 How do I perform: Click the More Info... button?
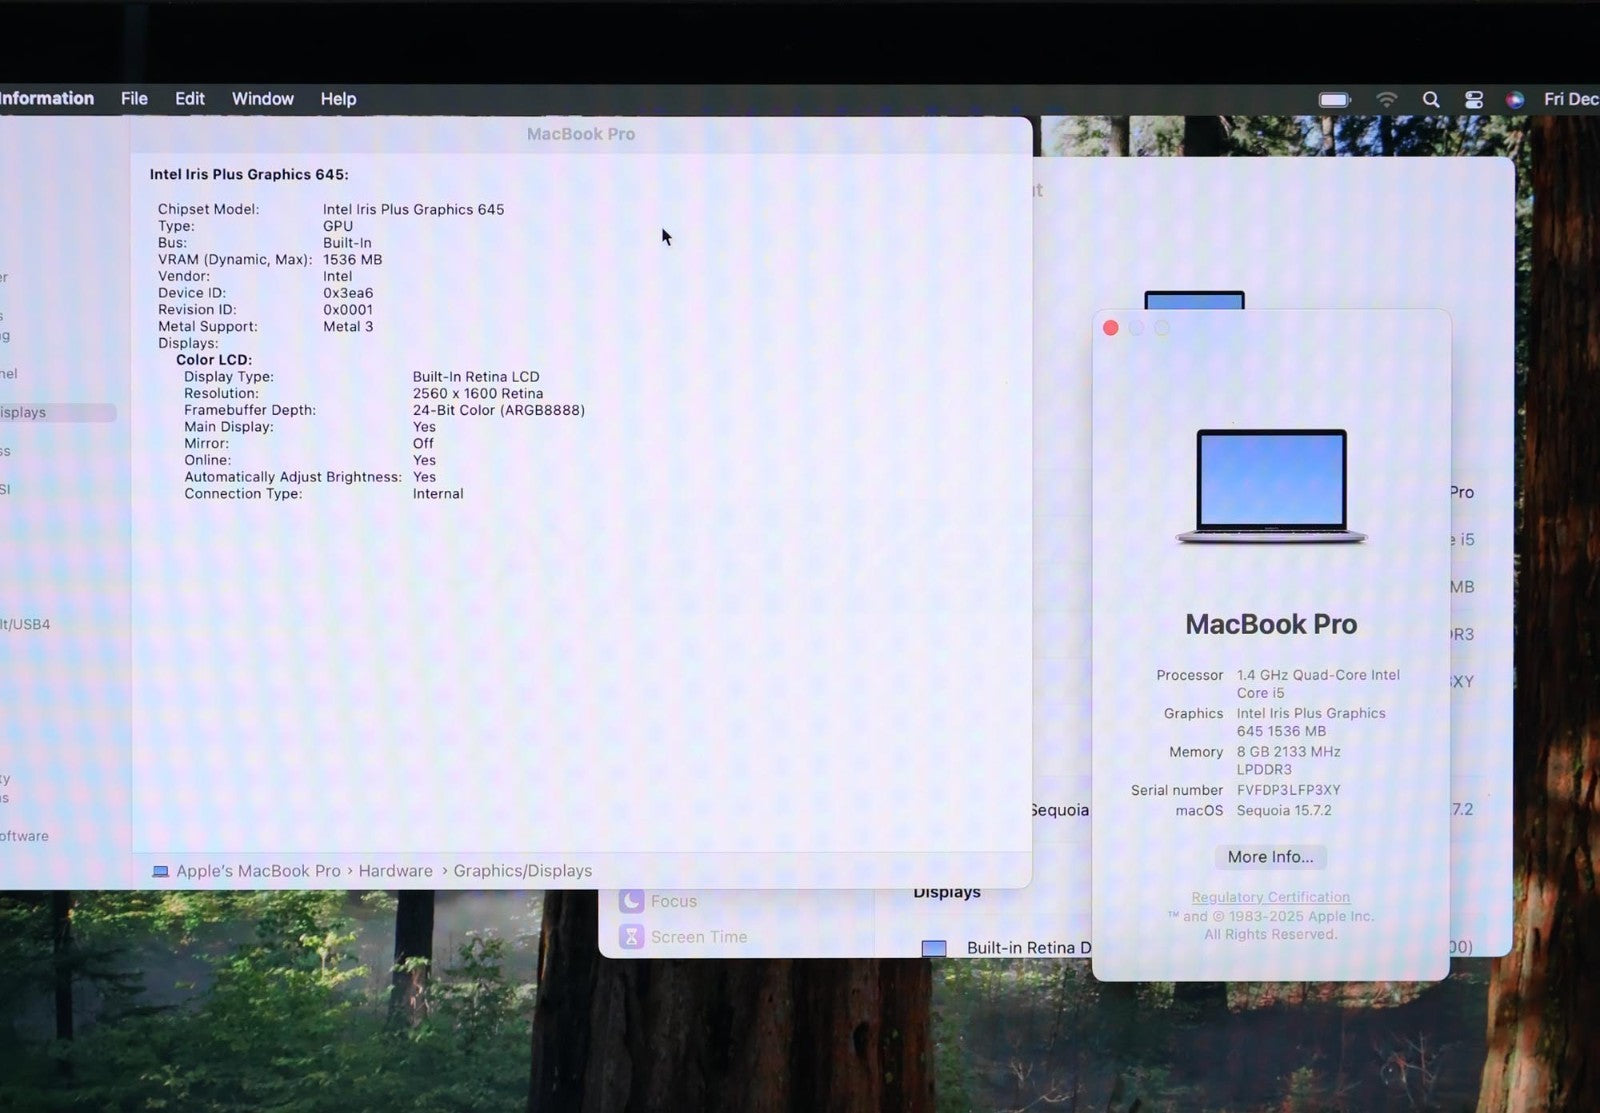[x=1270, y=857]
